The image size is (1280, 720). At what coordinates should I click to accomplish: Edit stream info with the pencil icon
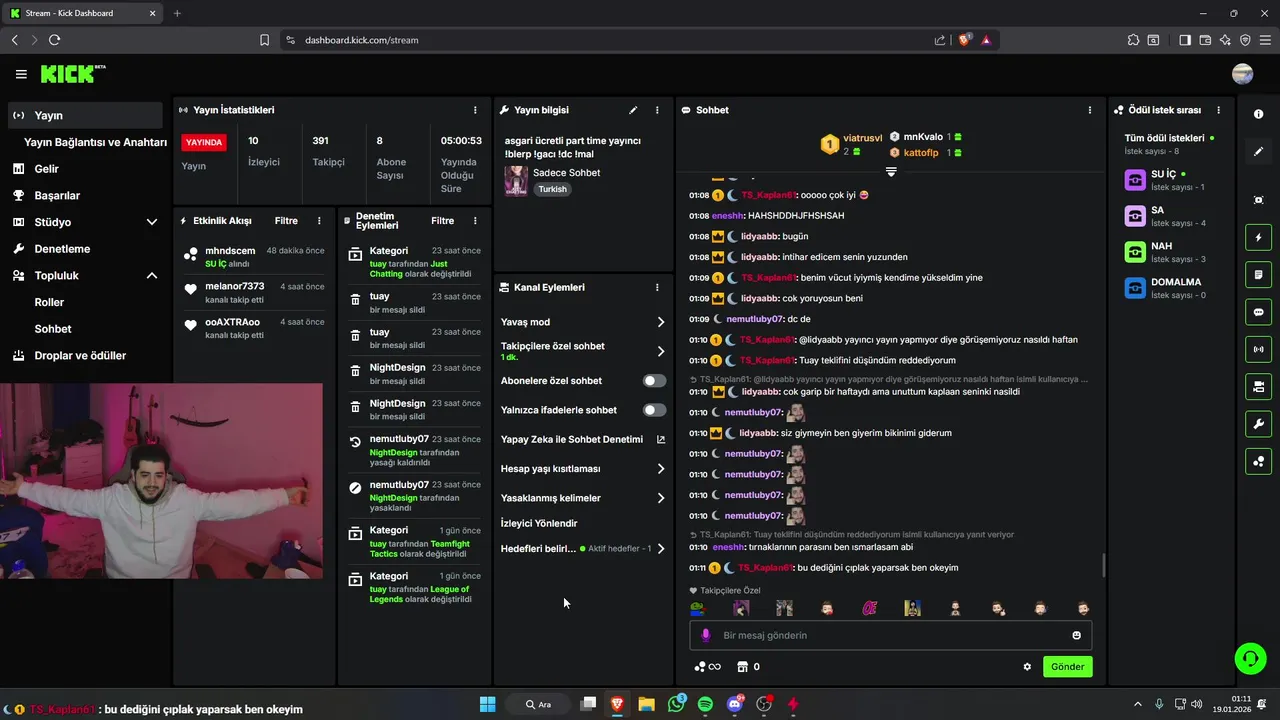click(x=633, y=110)
